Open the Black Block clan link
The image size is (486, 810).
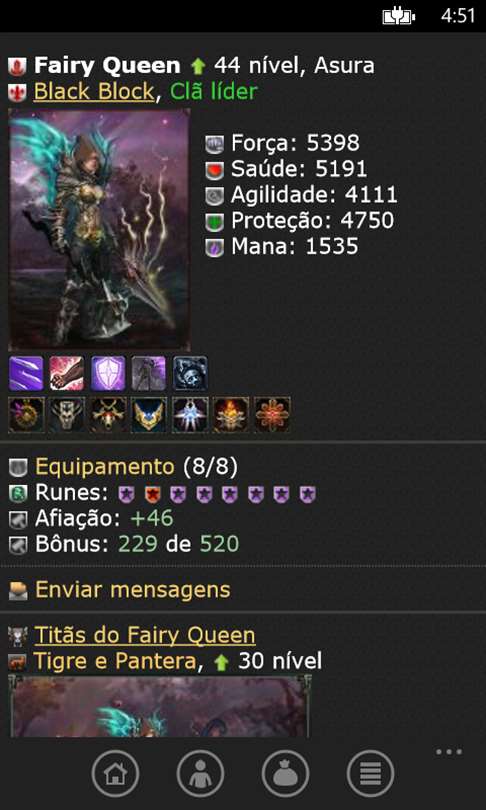pyautogui.click(x=94, y=92)
